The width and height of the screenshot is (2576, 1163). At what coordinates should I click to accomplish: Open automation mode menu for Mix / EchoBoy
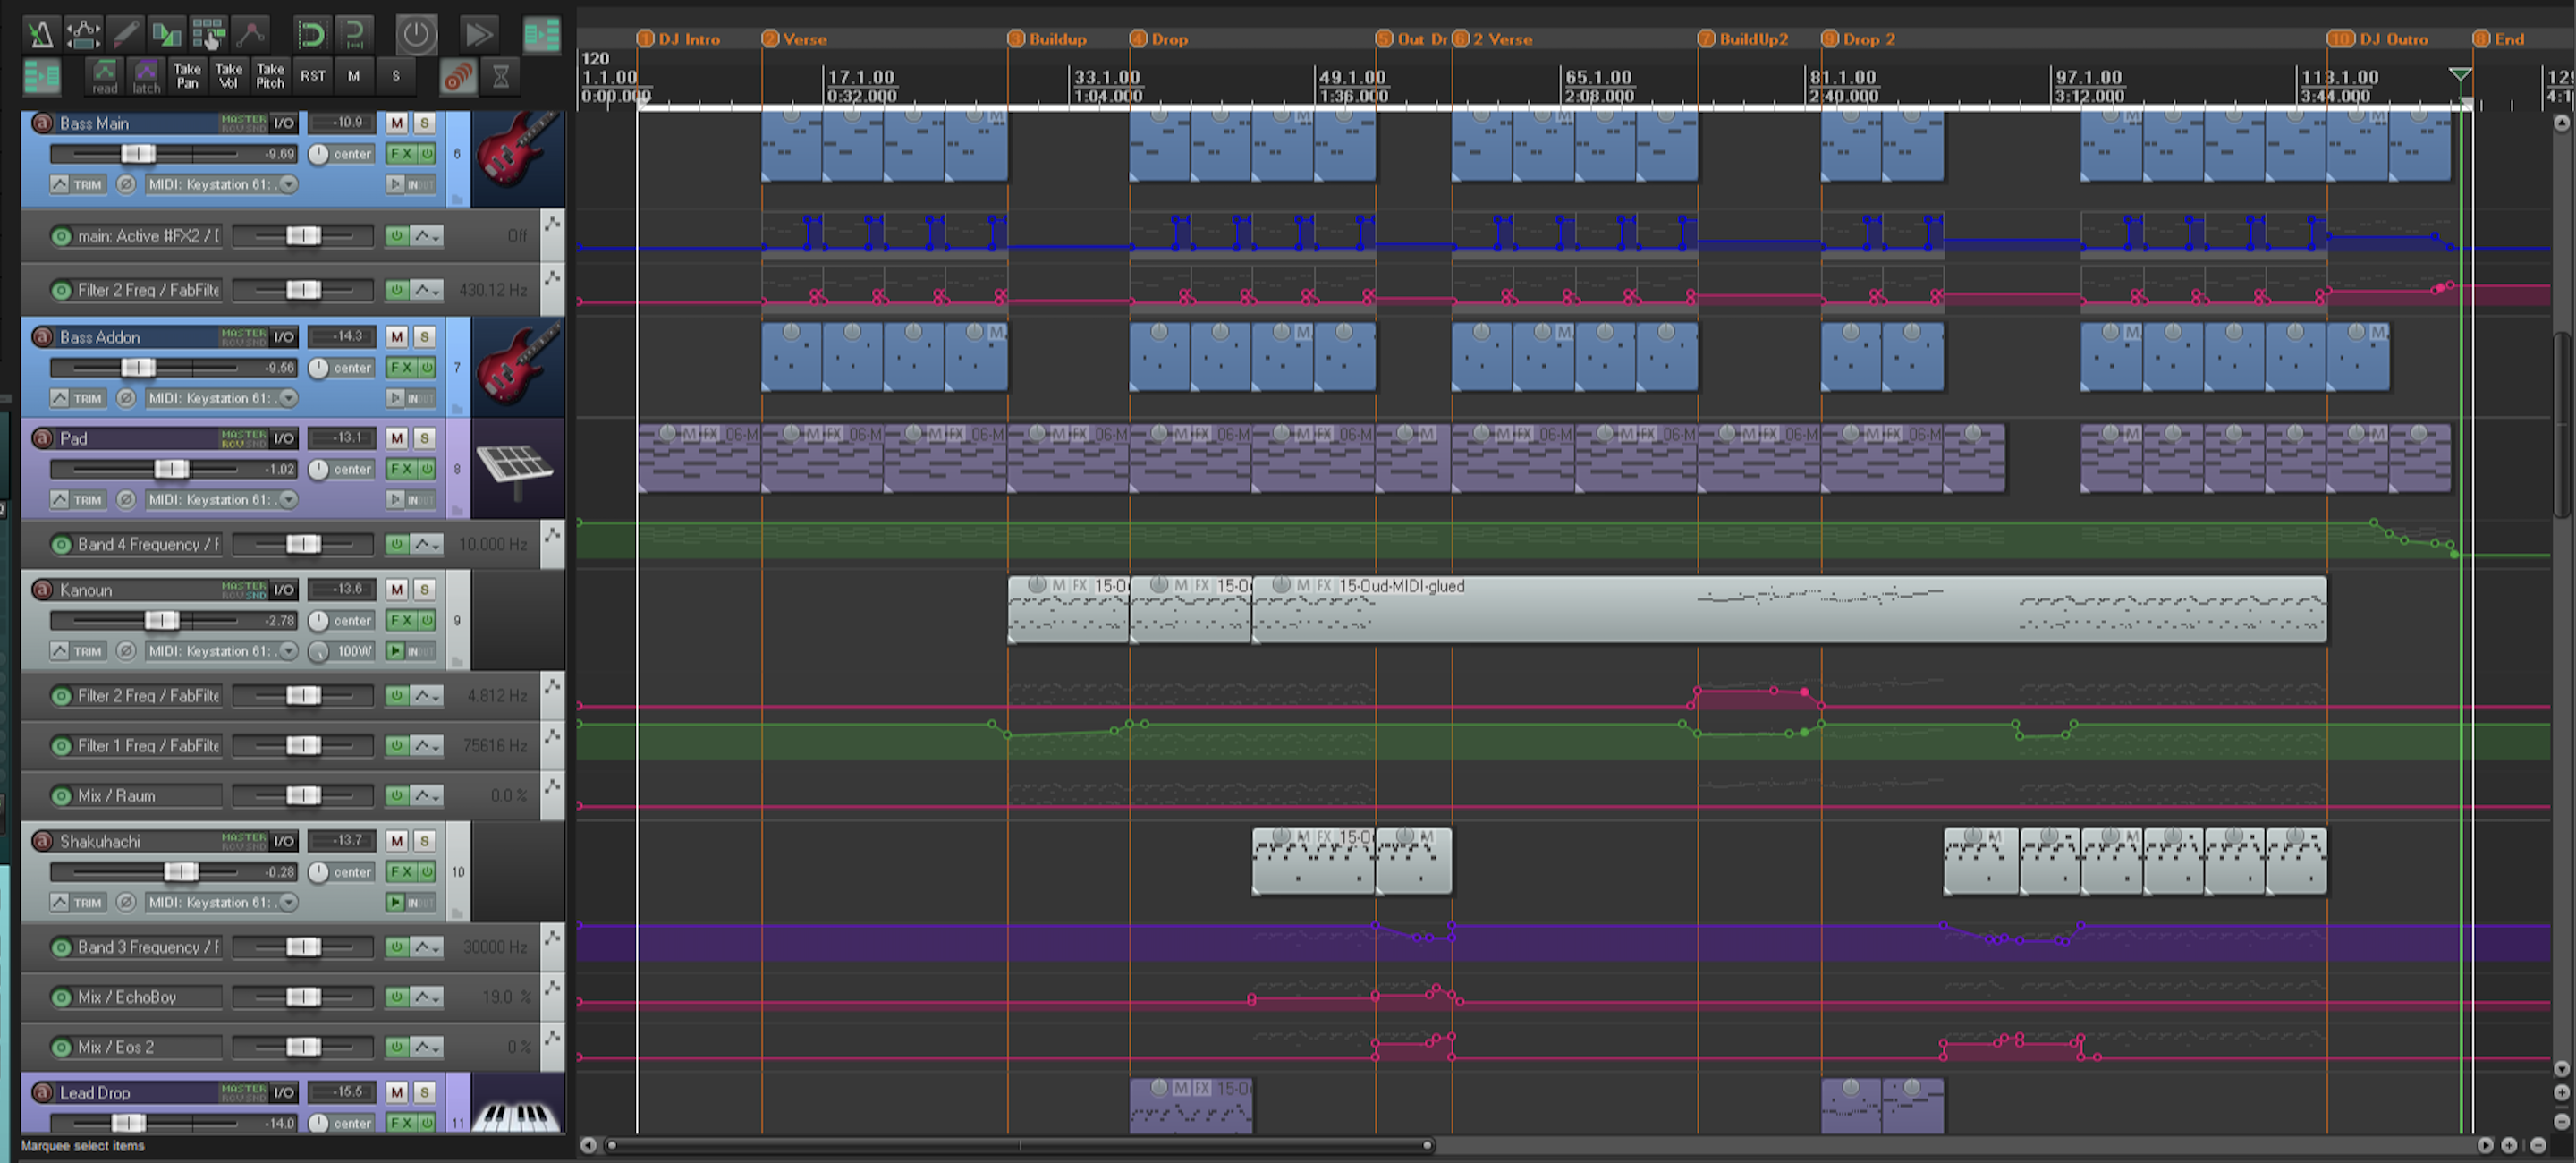(x=427, y=997)
